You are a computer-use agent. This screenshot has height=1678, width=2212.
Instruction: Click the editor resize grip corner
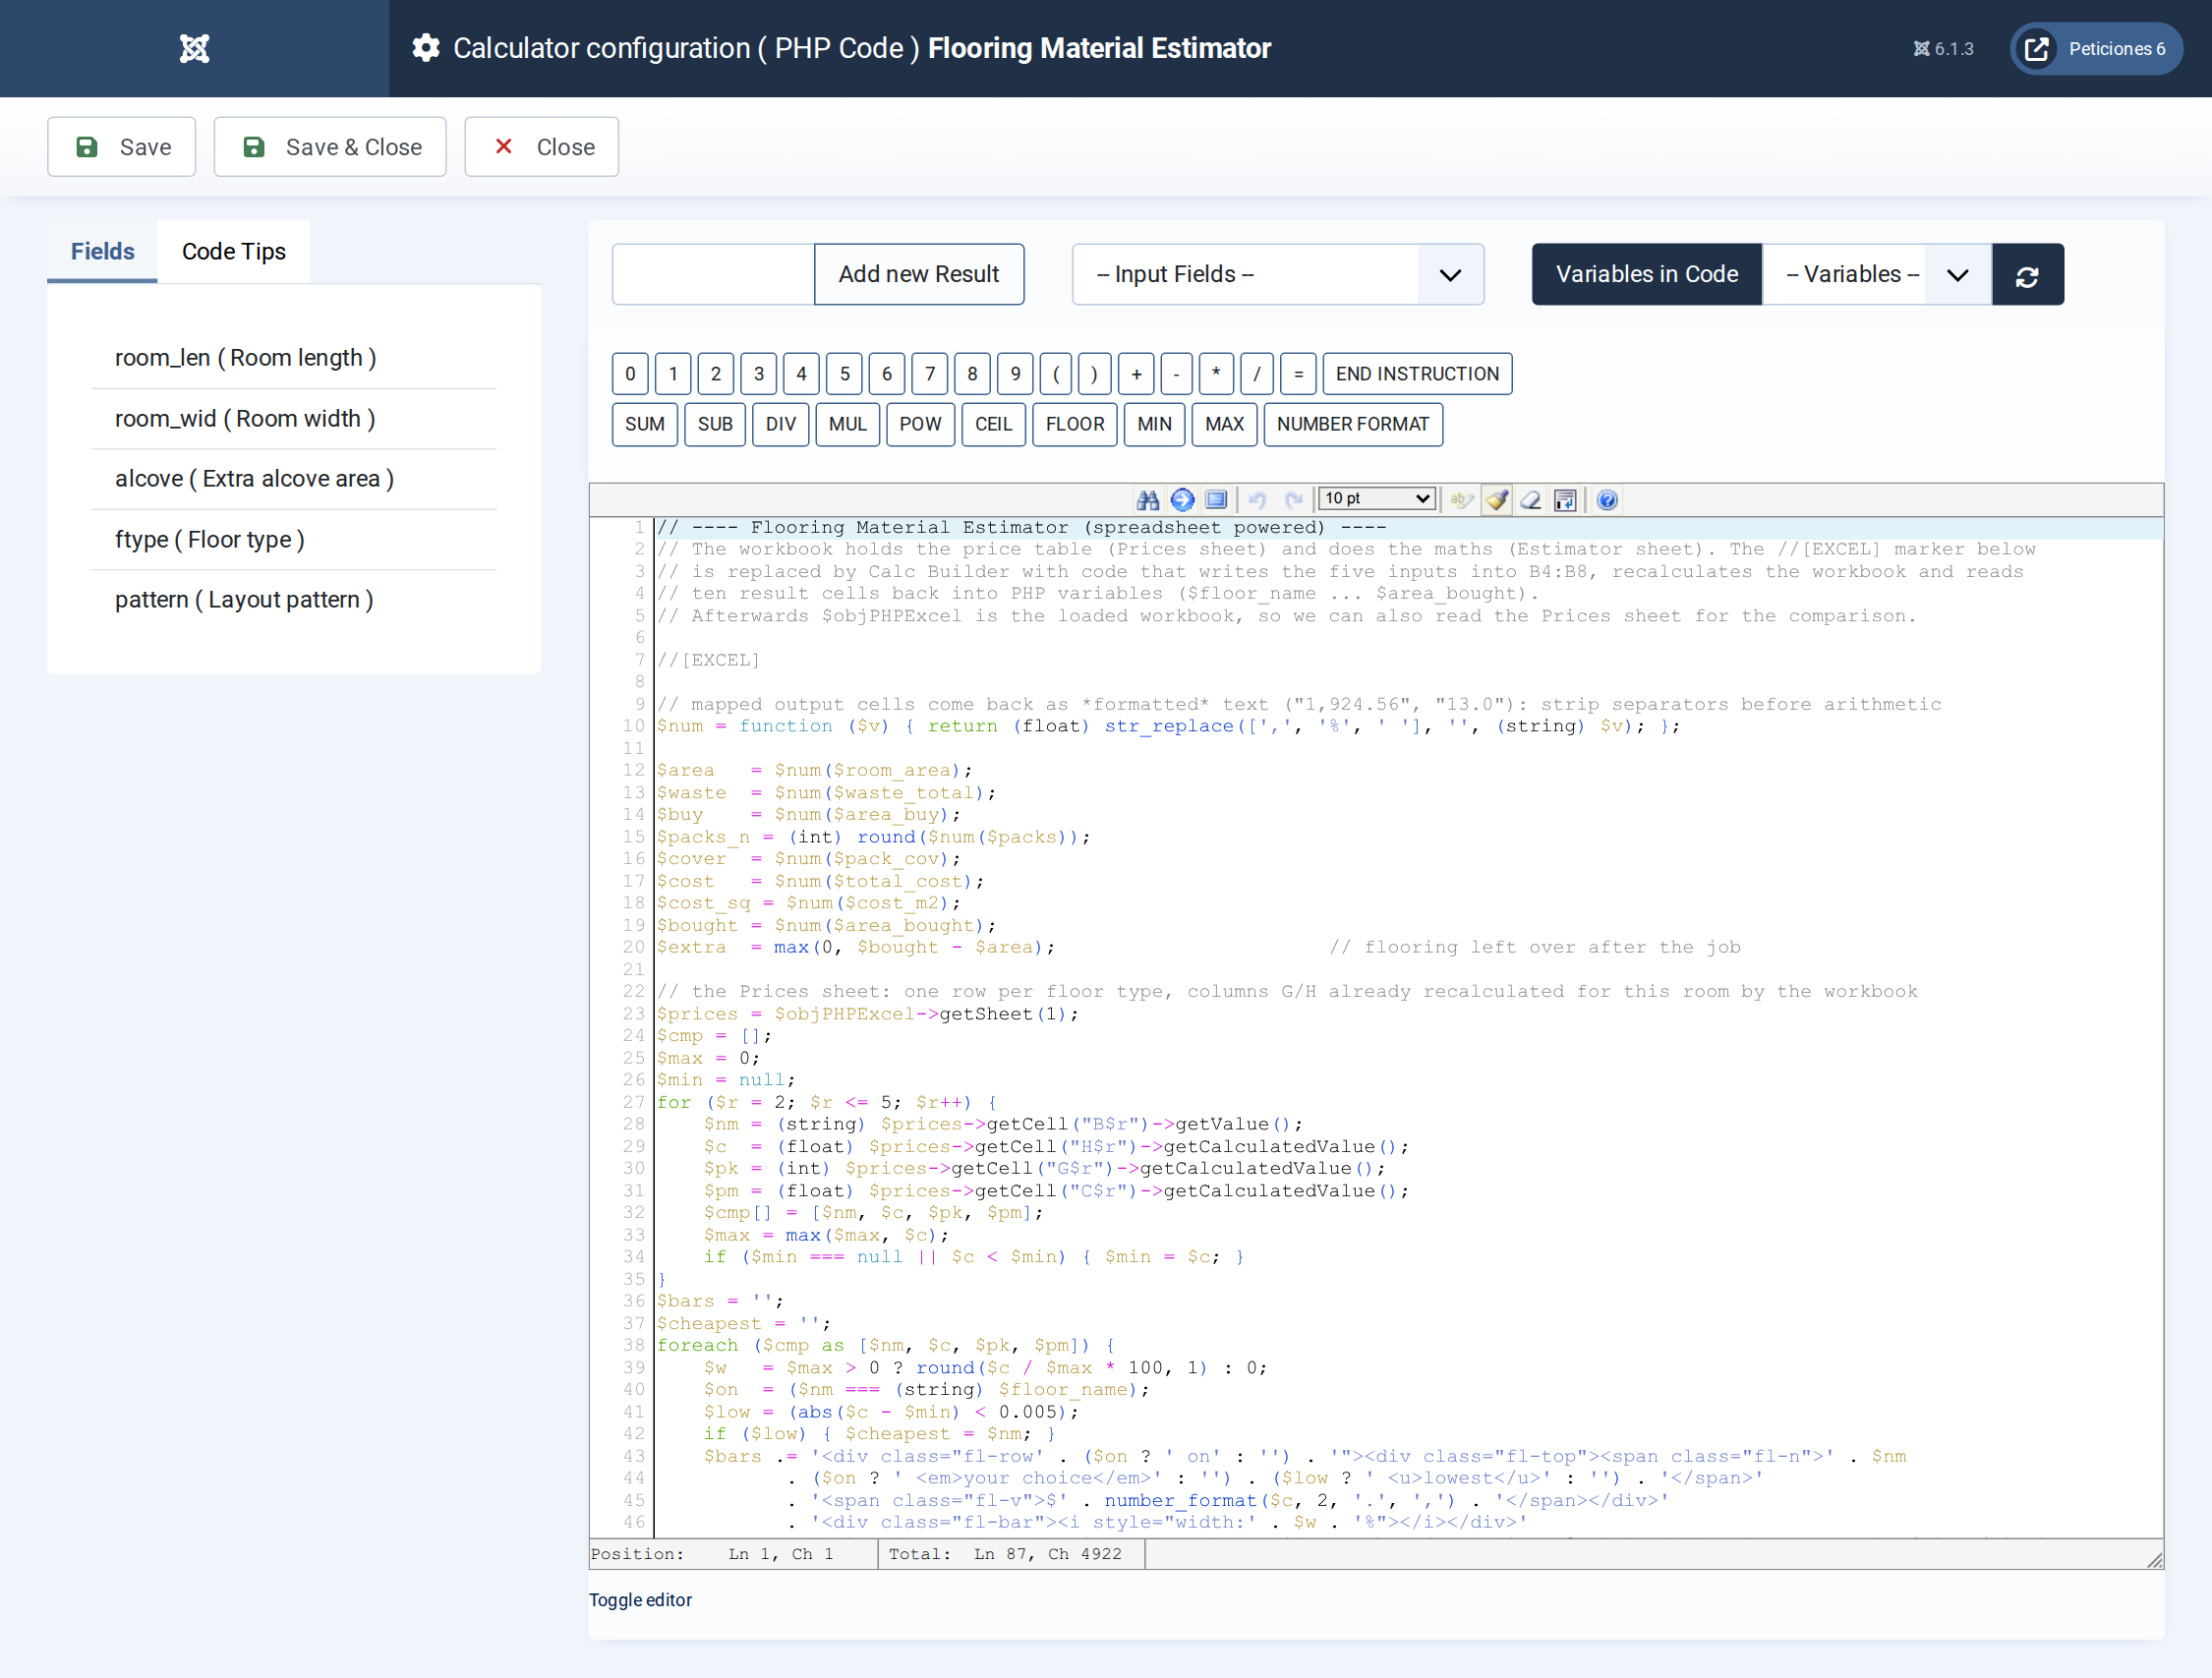(2155, 1560)
